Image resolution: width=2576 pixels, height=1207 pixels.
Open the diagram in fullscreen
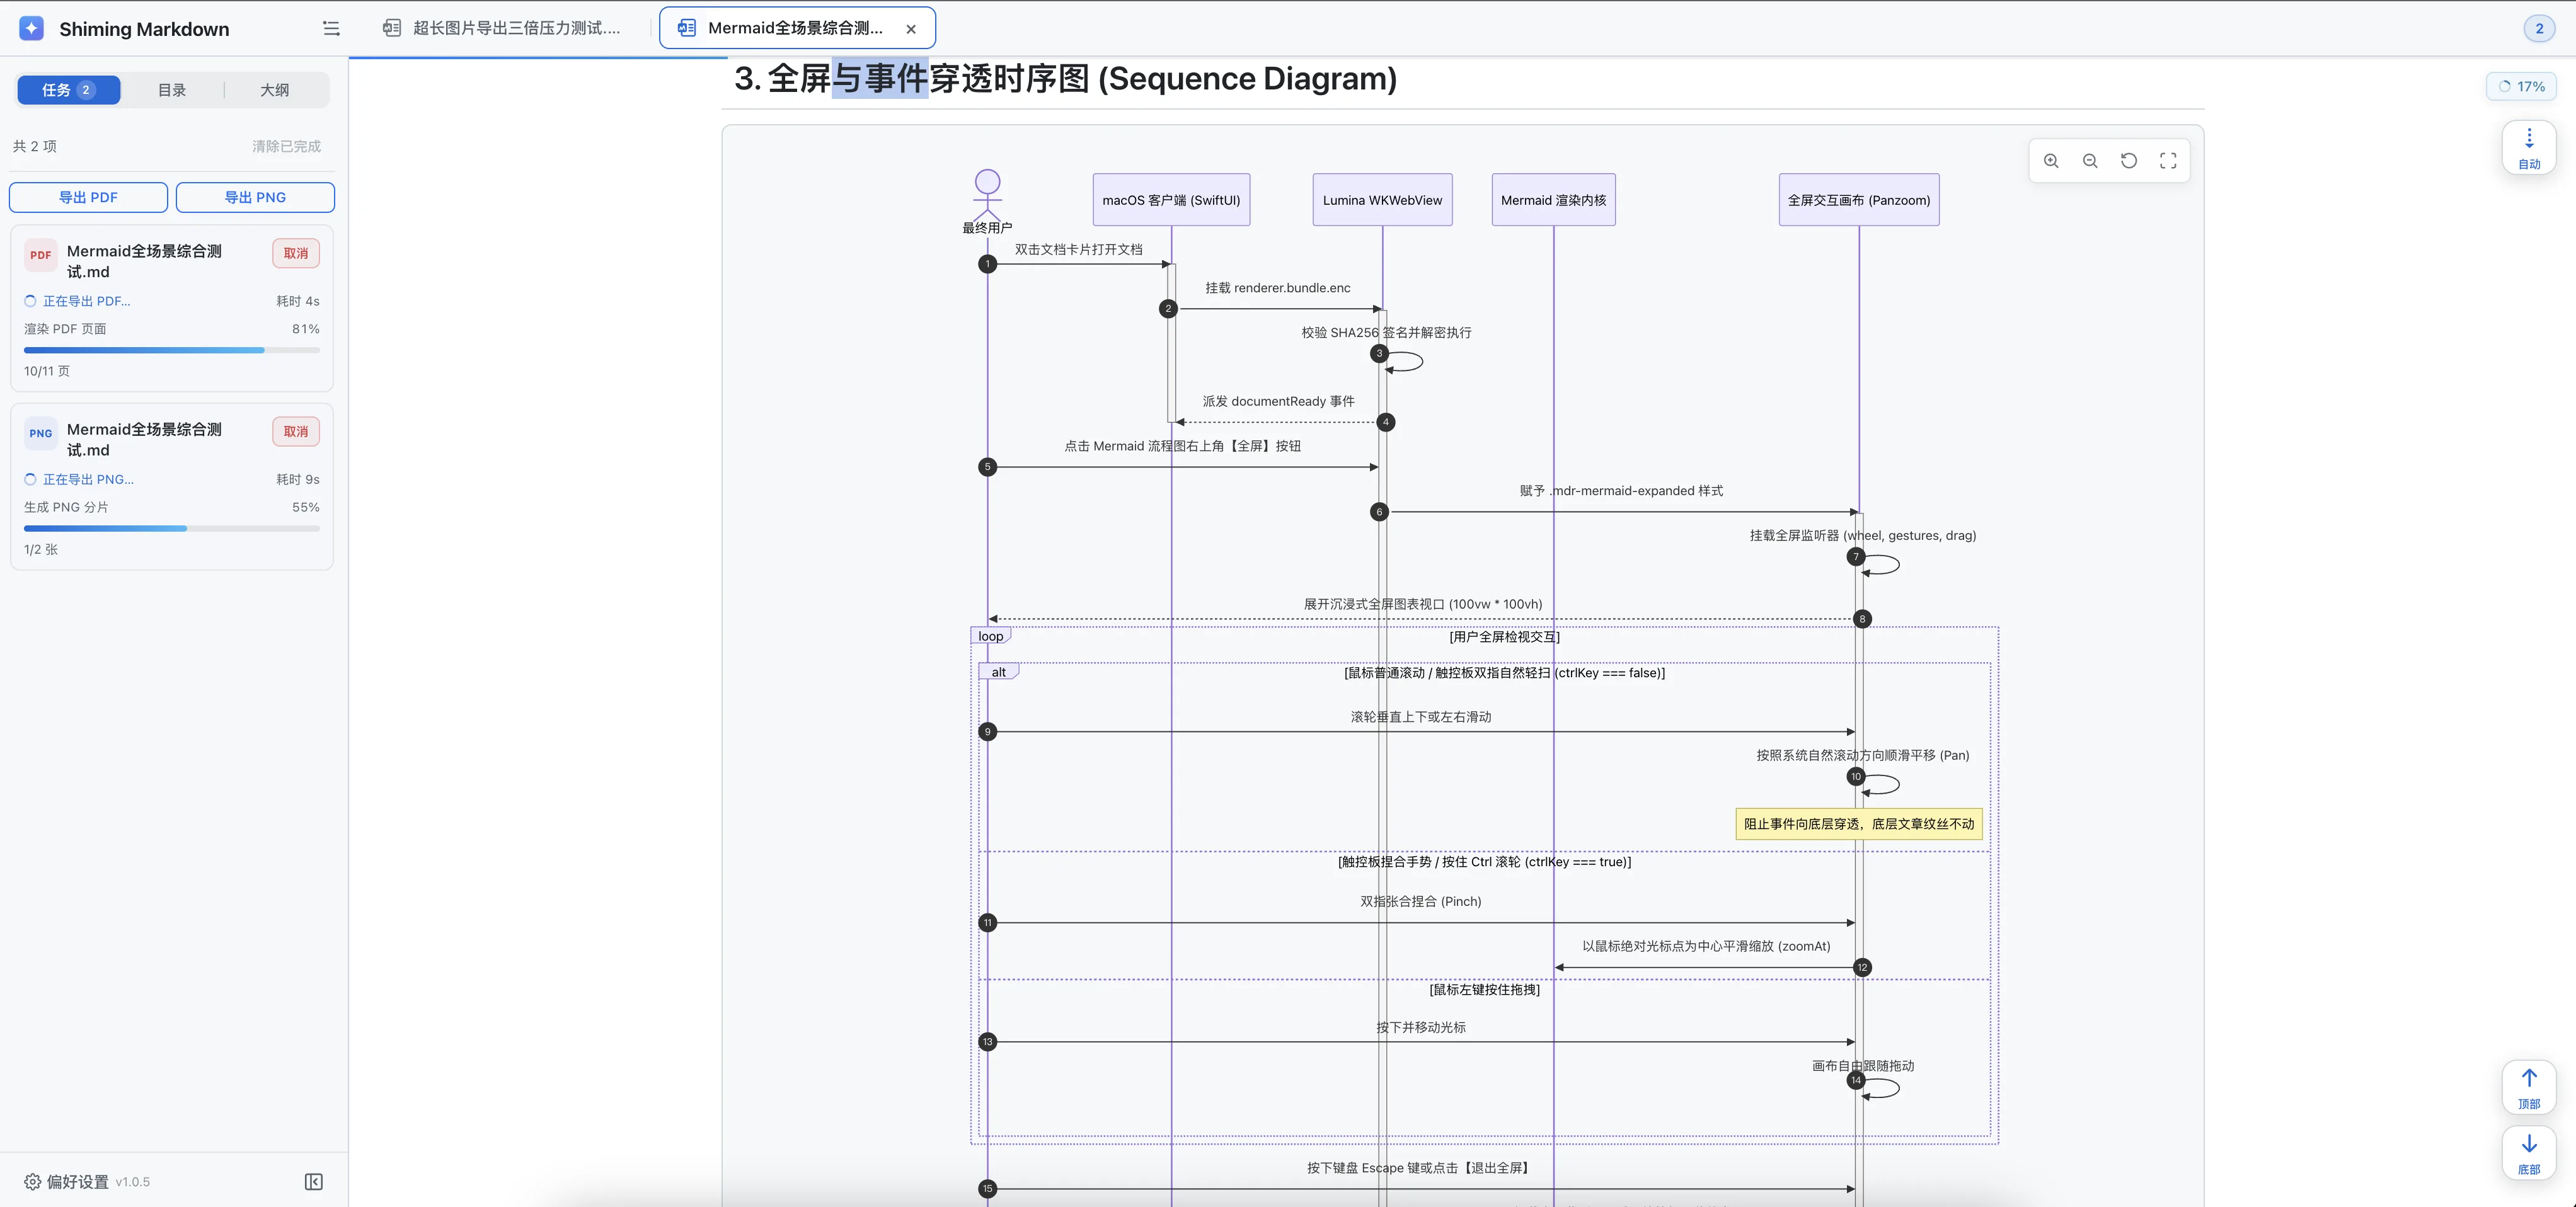click(x=2168, y=161)
